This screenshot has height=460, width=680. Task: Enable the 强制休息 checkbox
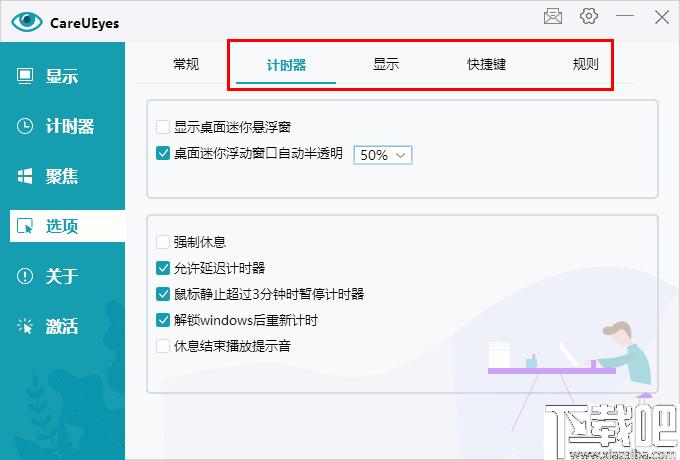163,242
